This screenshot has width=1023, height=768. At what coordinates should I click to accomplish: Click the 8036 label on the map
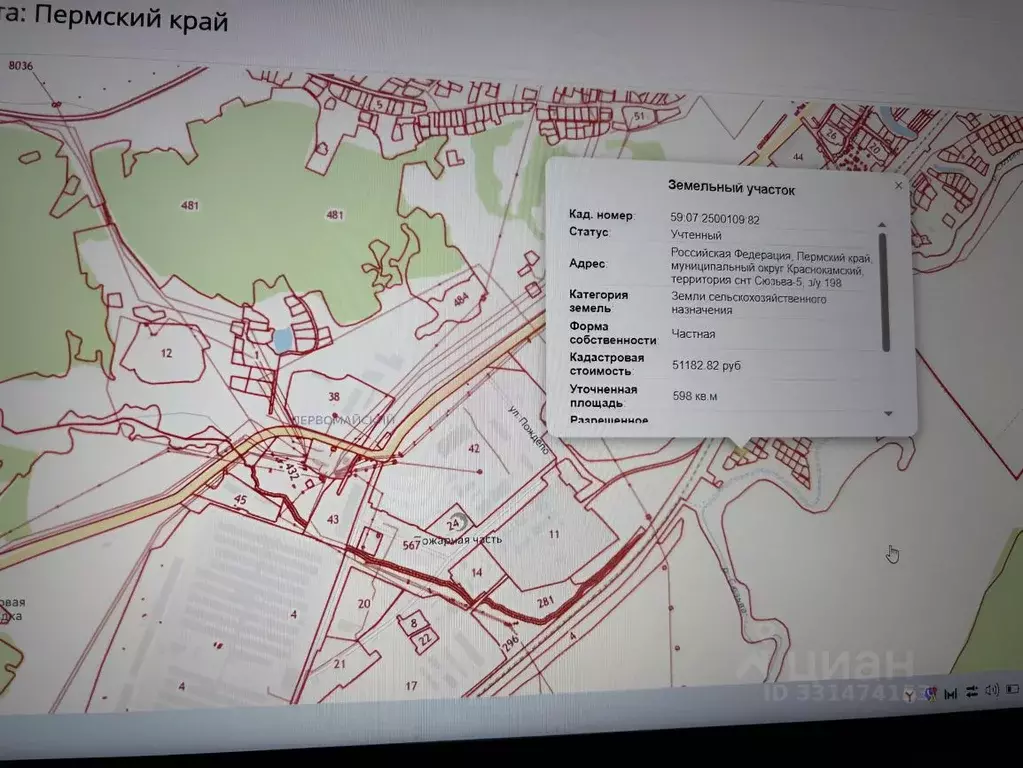click(20, 65)
